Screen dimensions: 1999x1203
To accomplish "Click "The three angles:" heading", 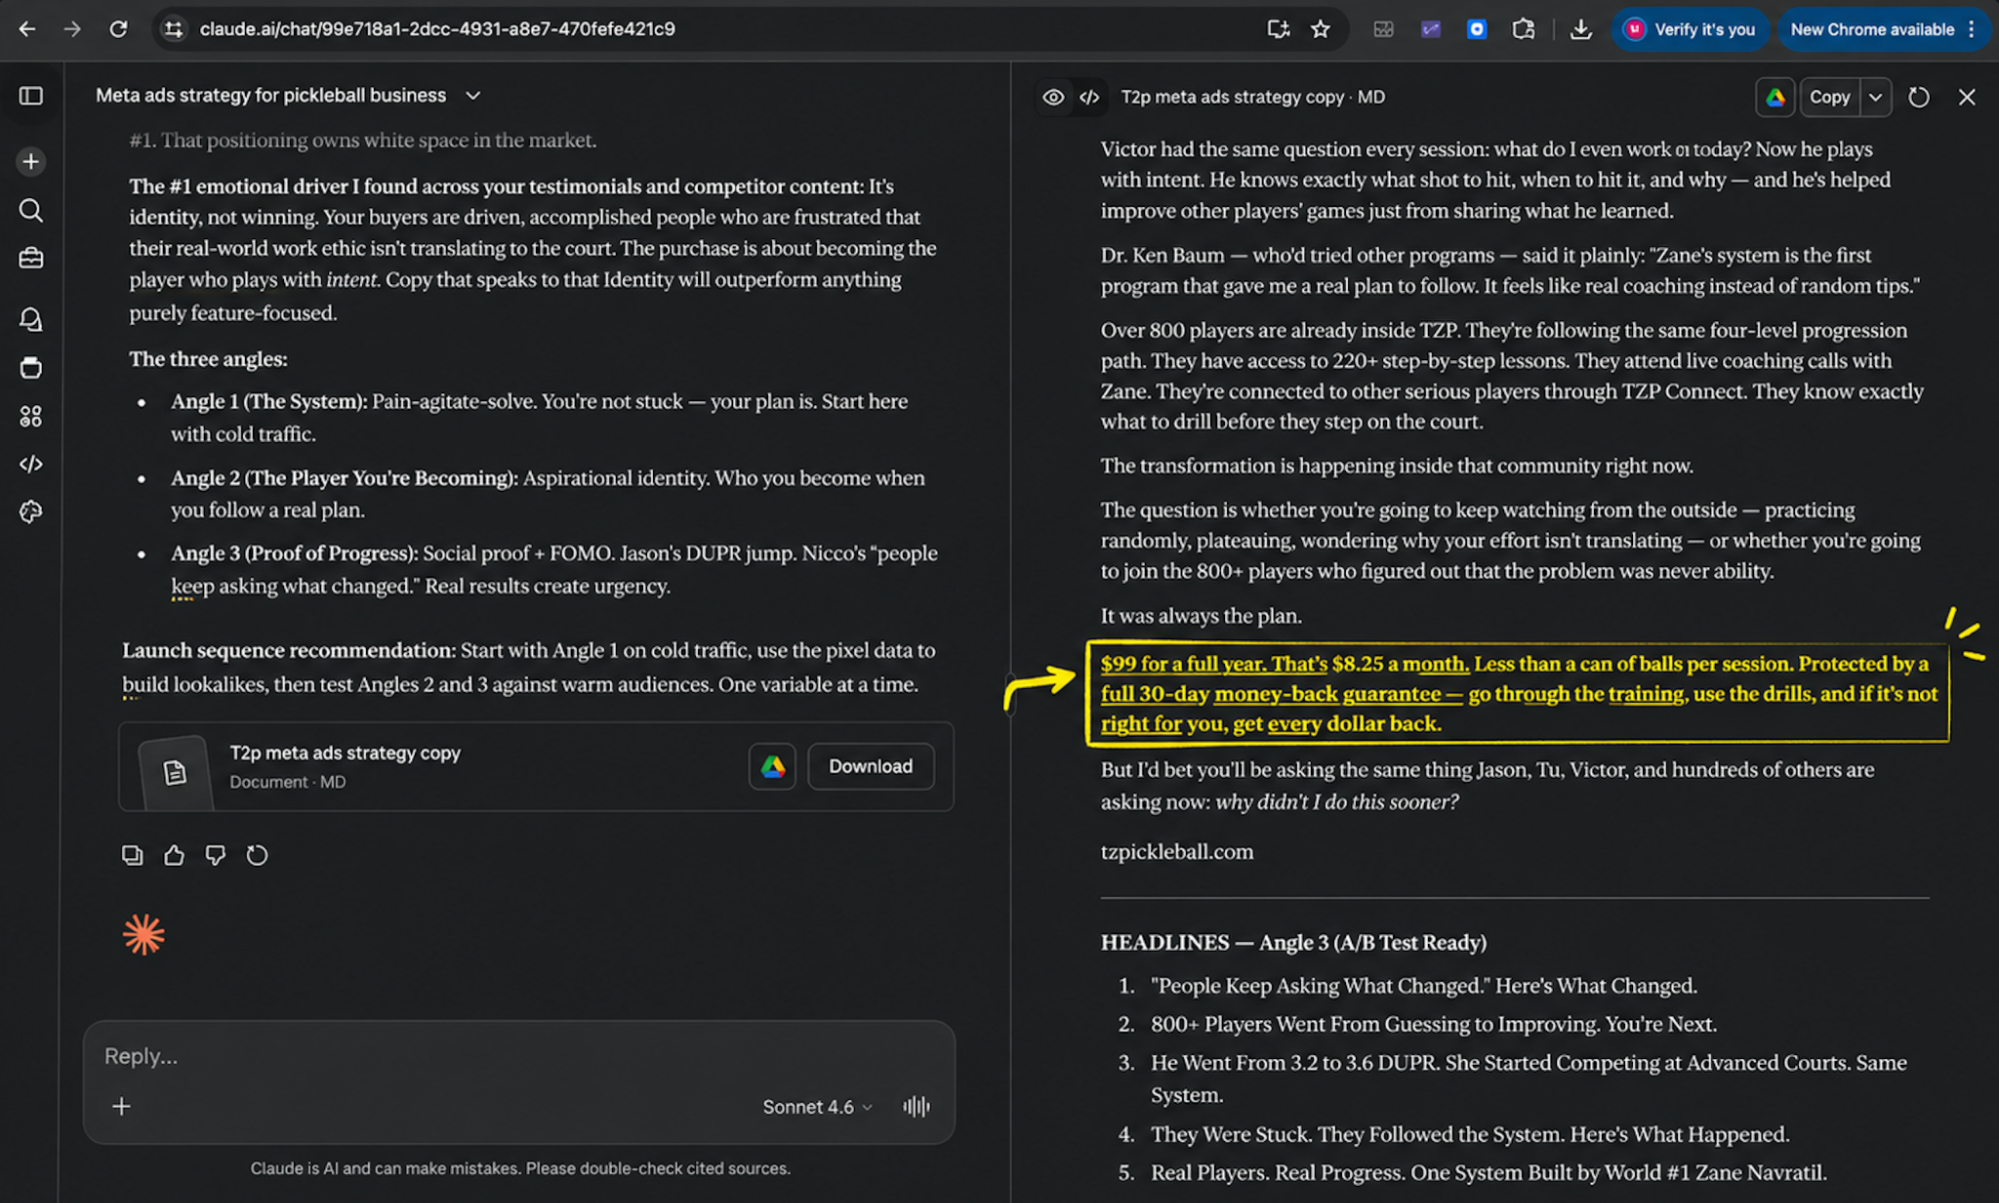I will point(208,359).
